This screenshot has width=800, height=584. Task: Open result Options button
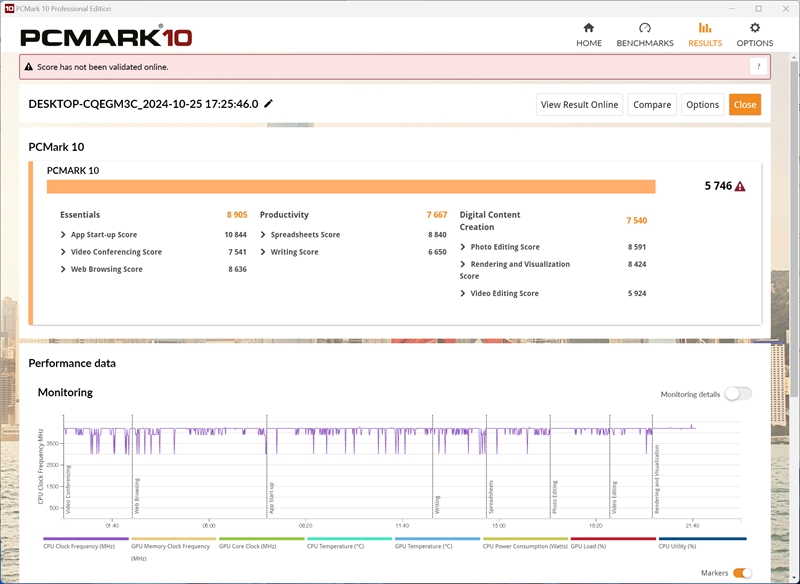[x=702, y=105]
